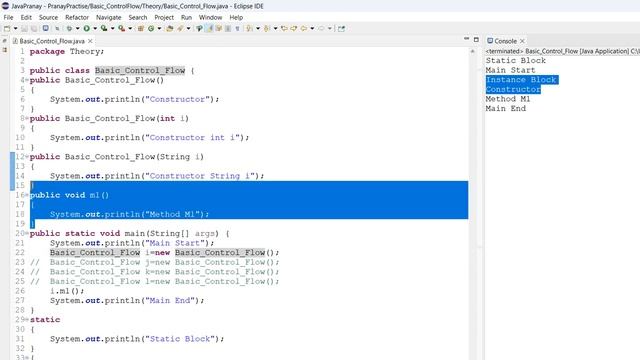
Task: Click the Skip All Breakpoints icon
Action: 57,29
